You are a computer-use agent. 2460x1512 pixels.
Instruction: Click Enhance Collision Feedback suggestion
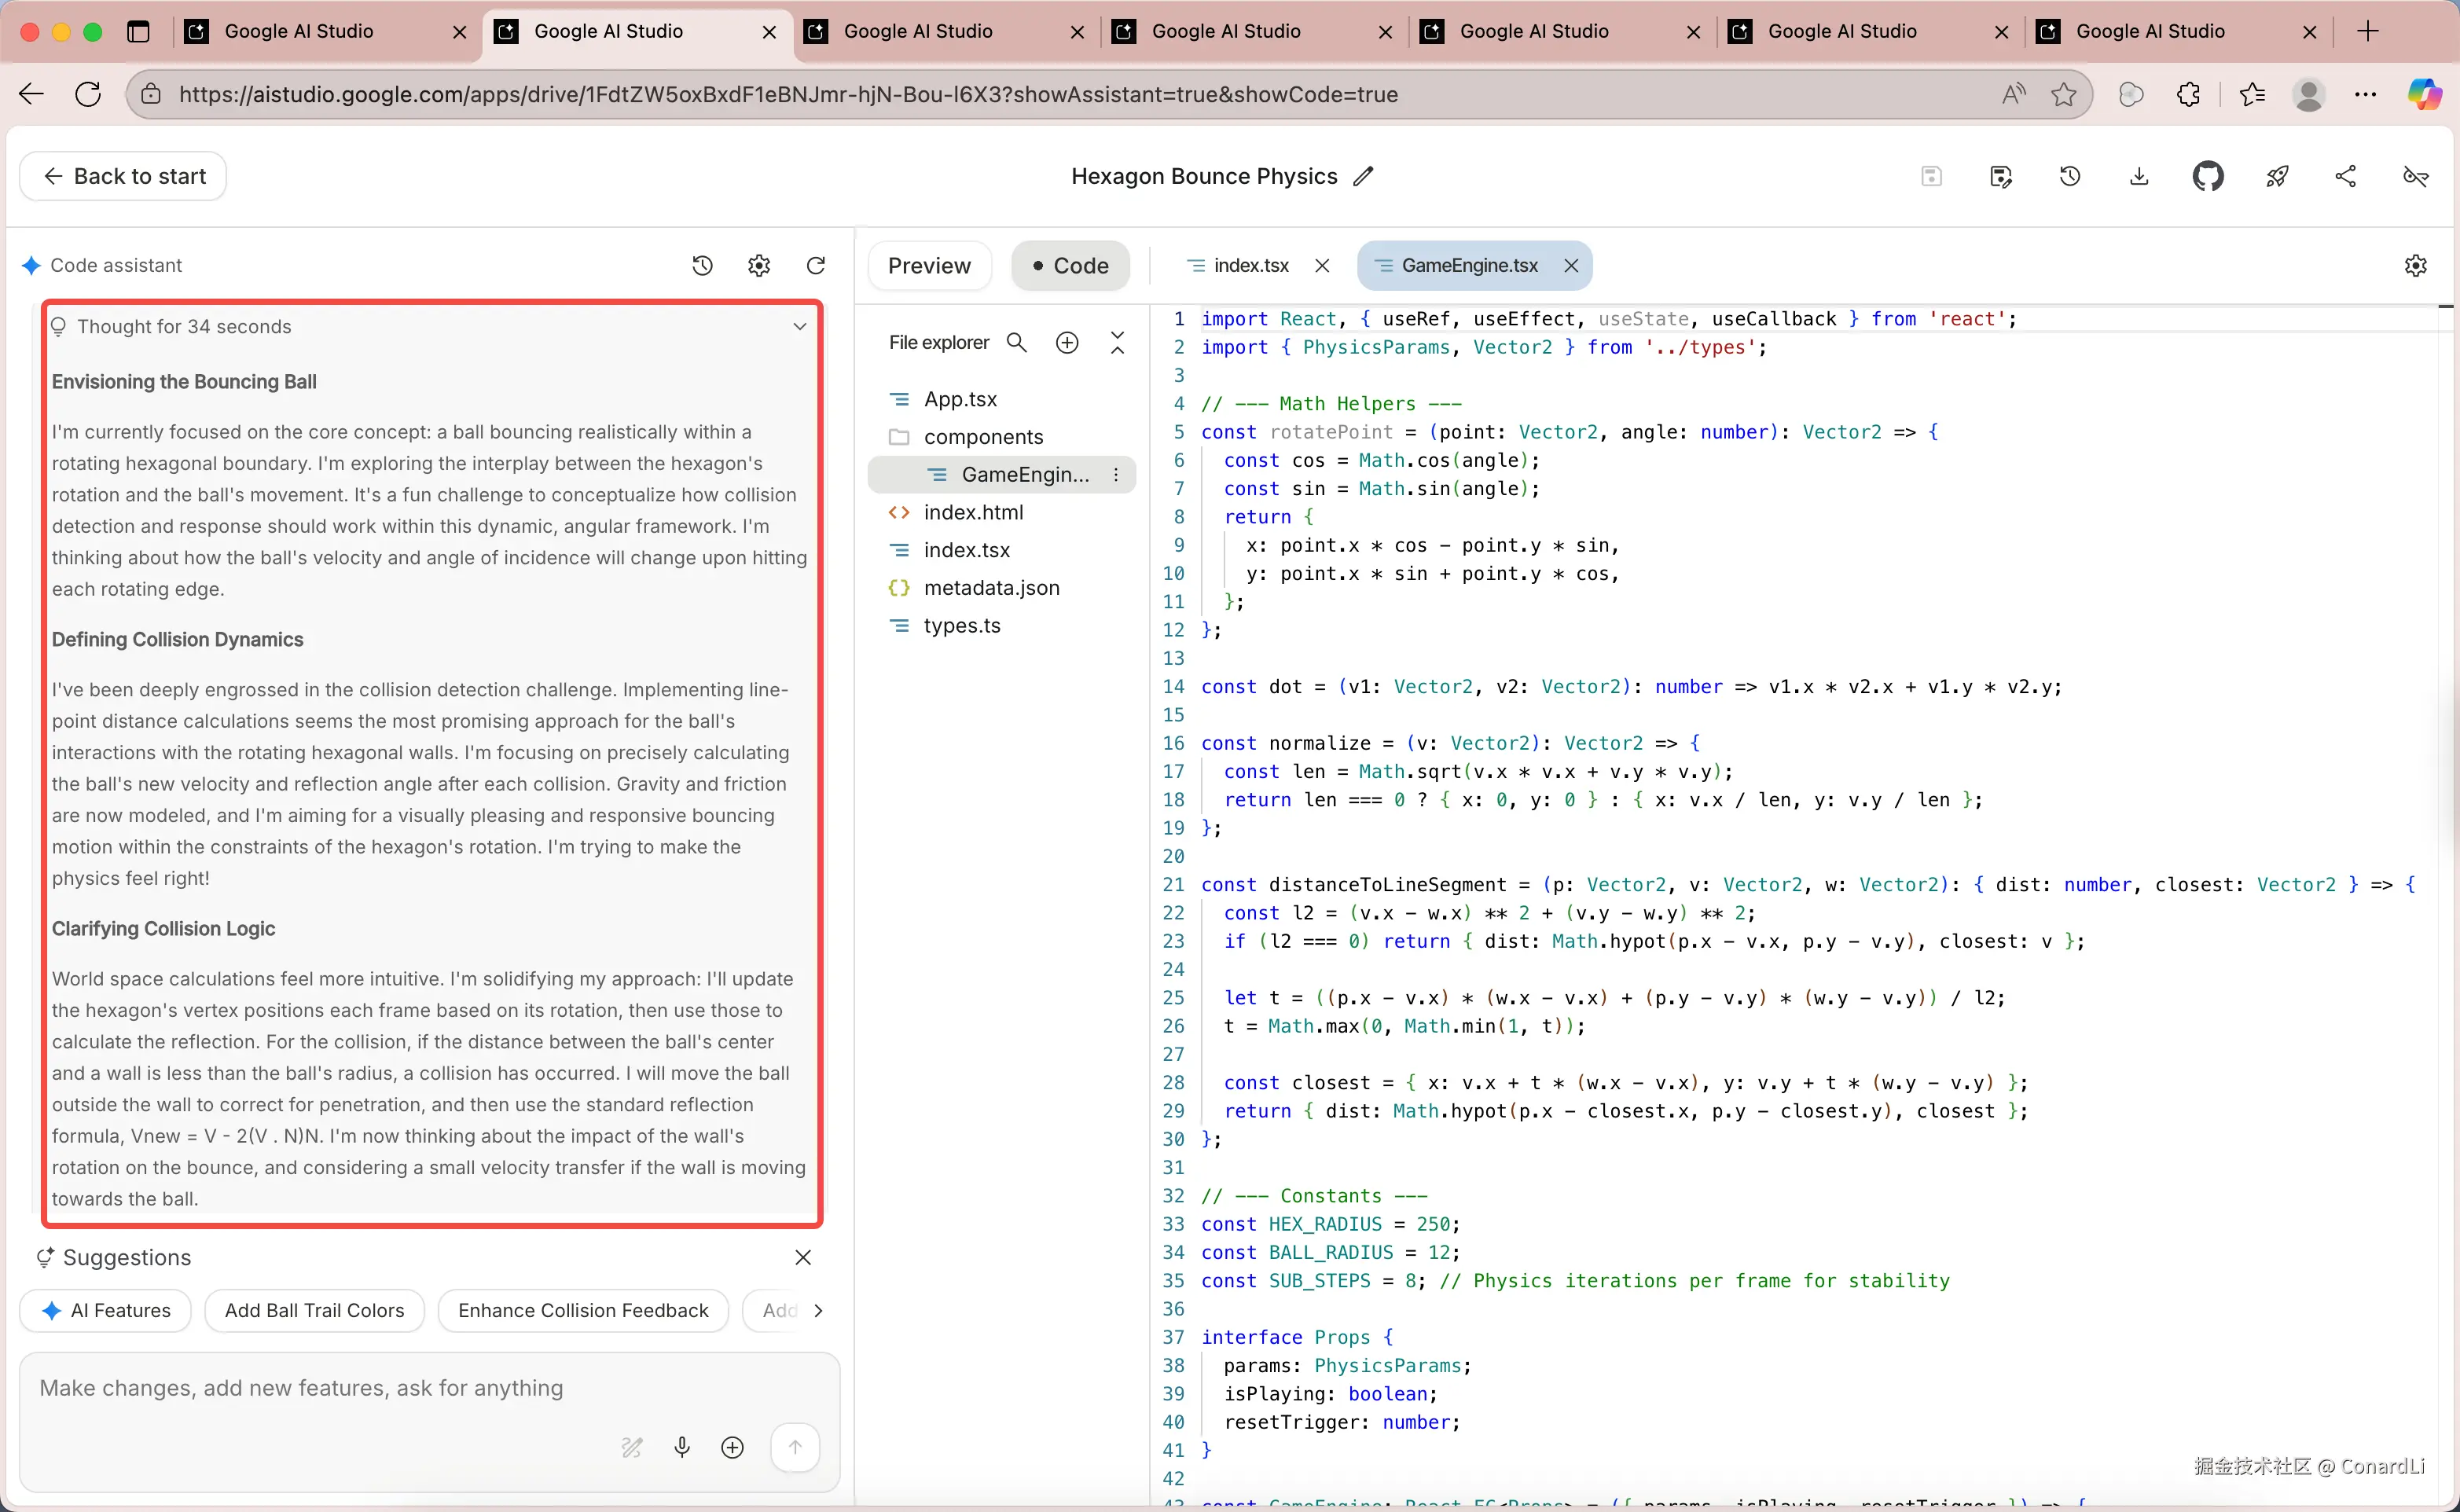(x=583, y=1310)
